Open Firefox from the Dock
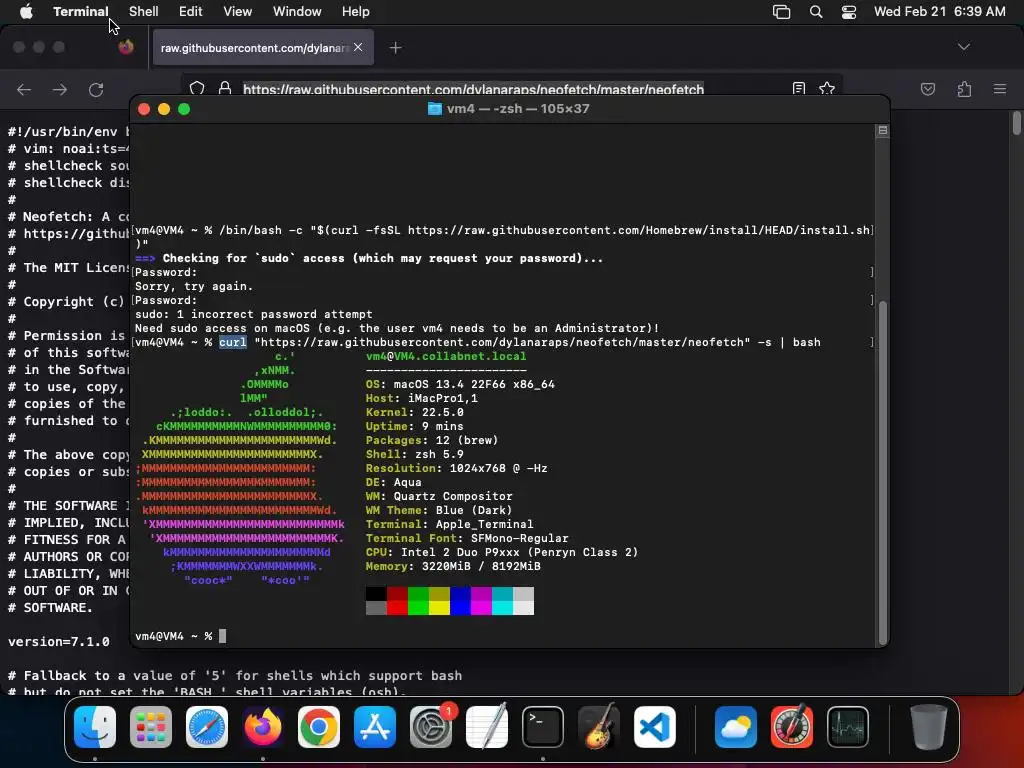1024x768 pixels. 263,726
